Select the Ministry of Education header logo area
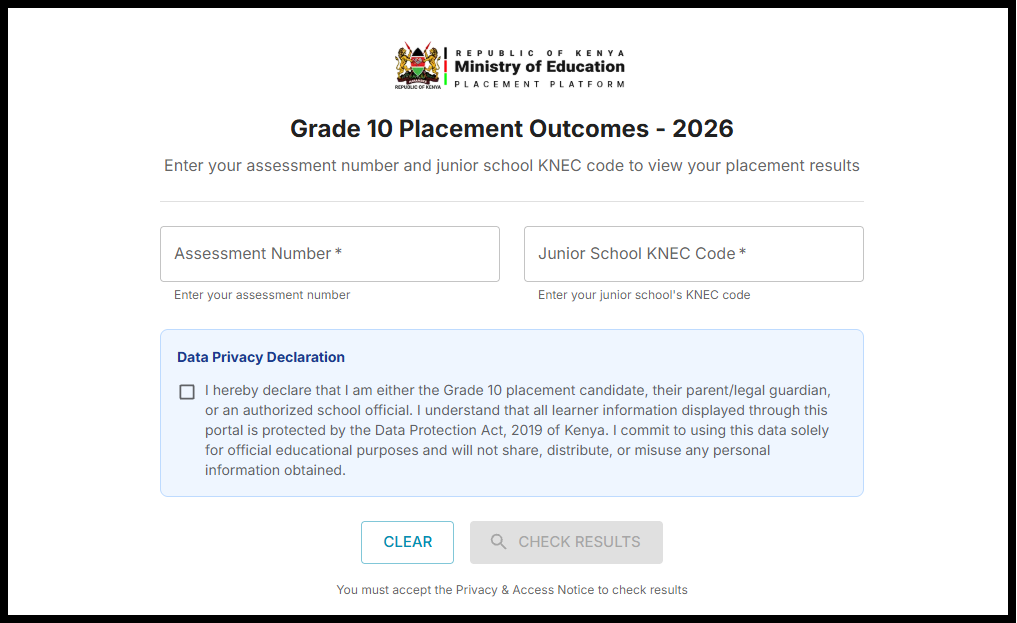 tap(509, 65)
